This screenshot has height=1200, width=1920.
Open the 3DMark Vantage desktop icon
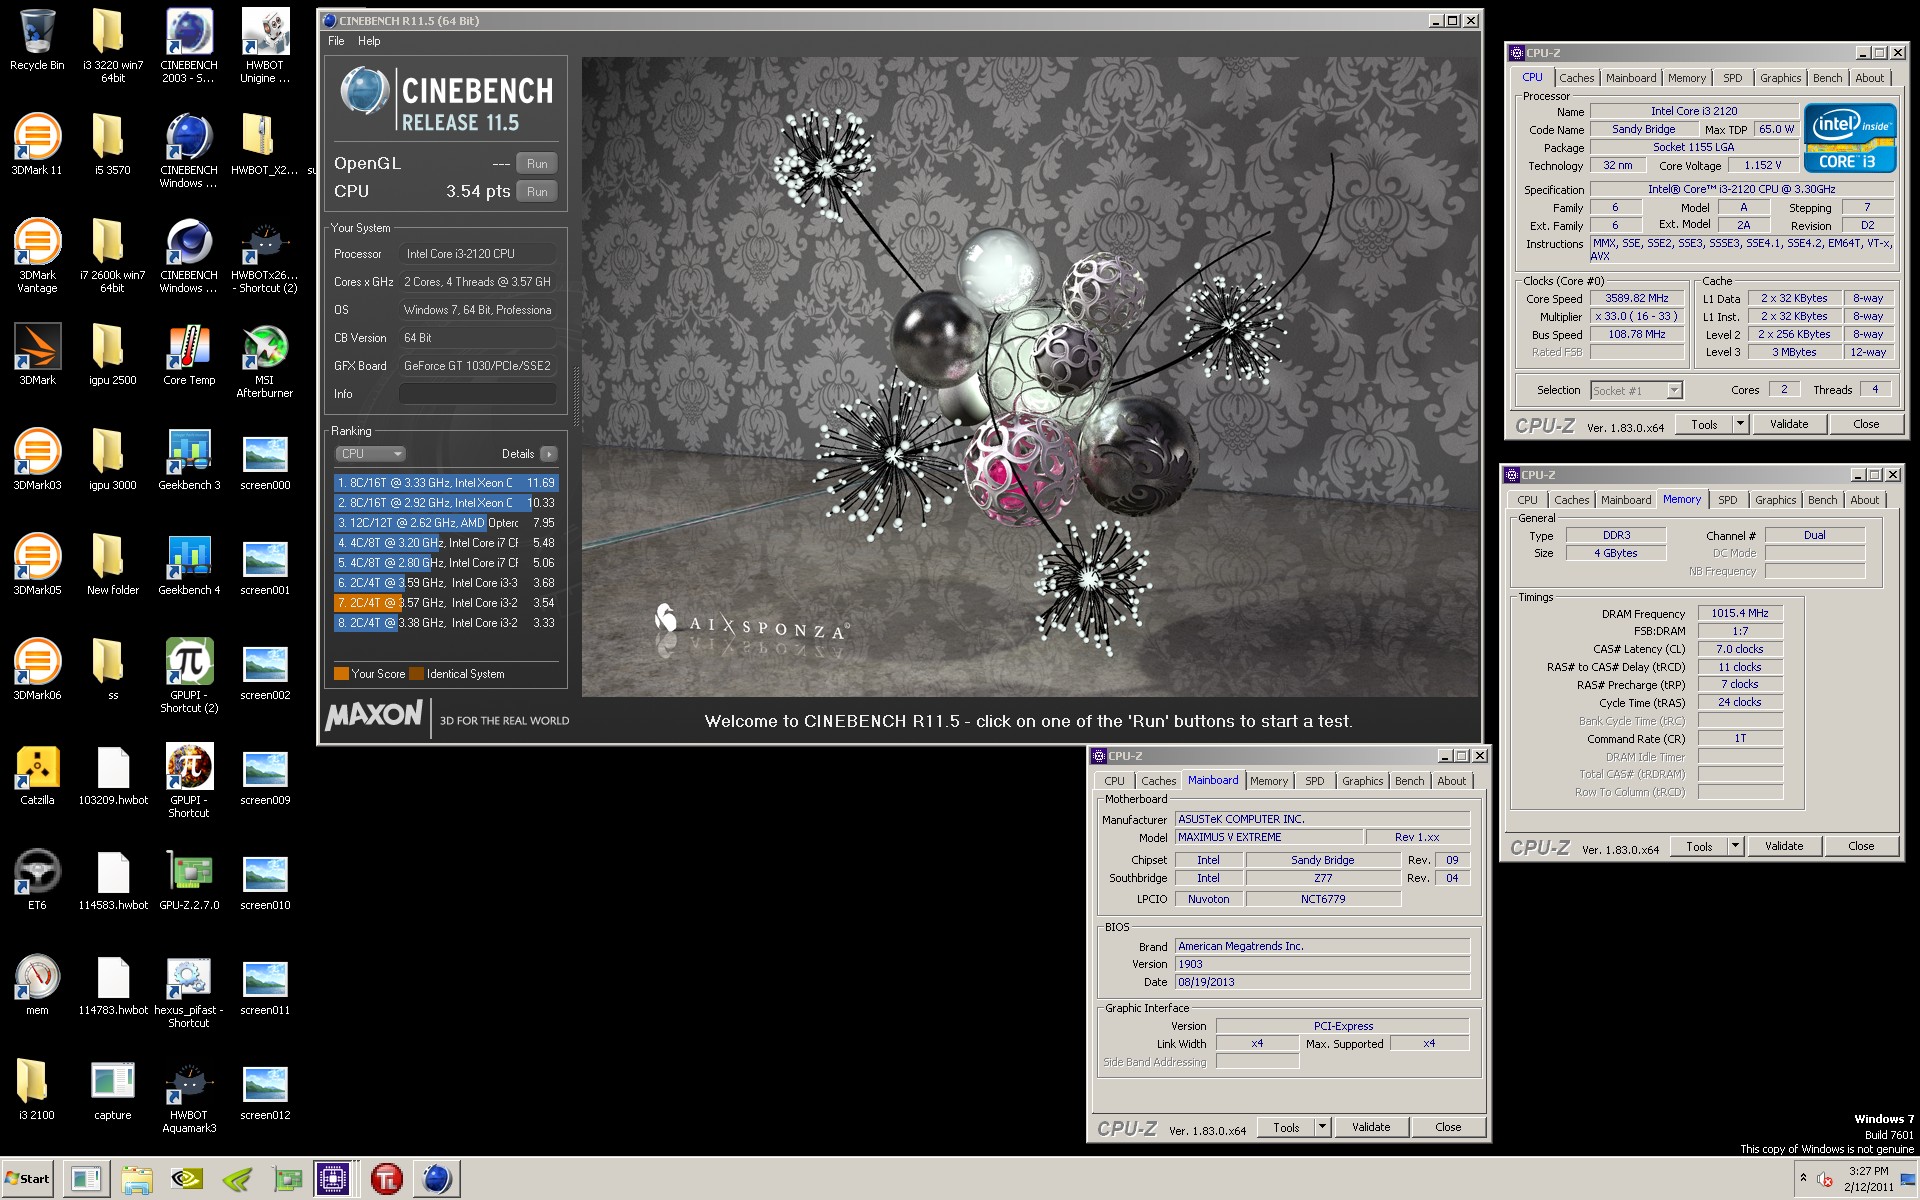[37, 255]
